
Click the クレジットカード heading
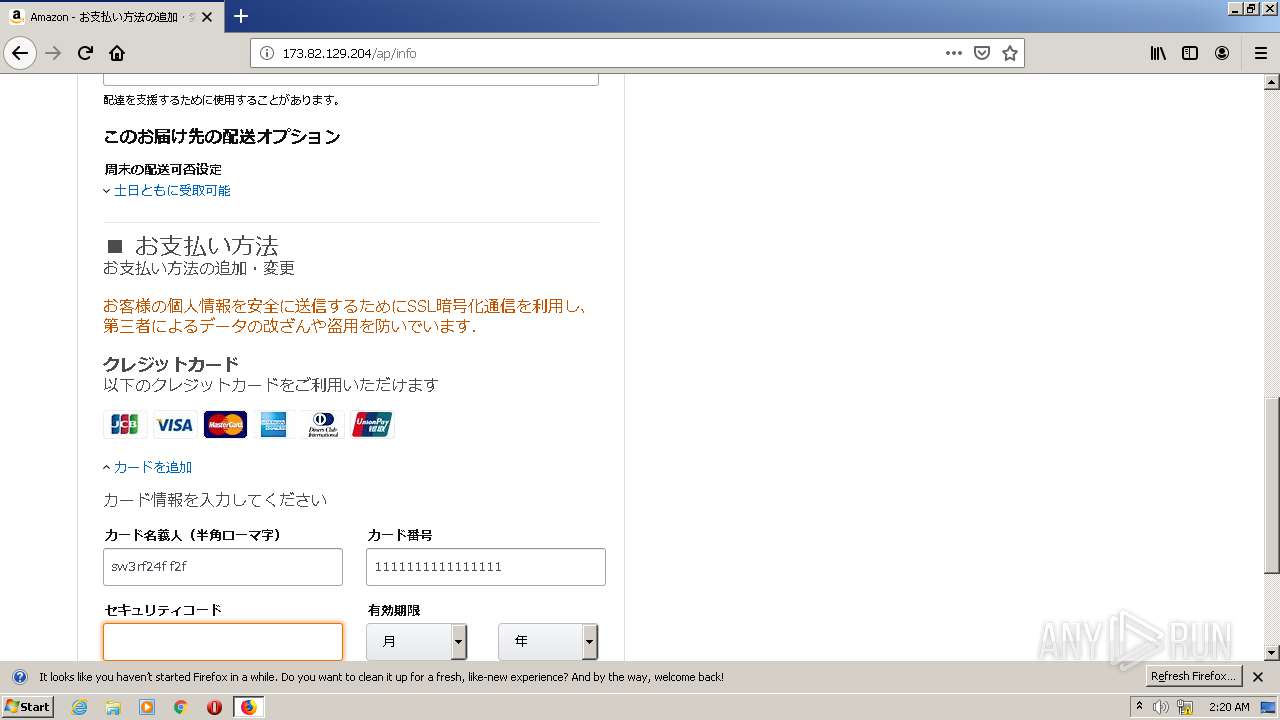pyautogui.click(x=171, y=364)
